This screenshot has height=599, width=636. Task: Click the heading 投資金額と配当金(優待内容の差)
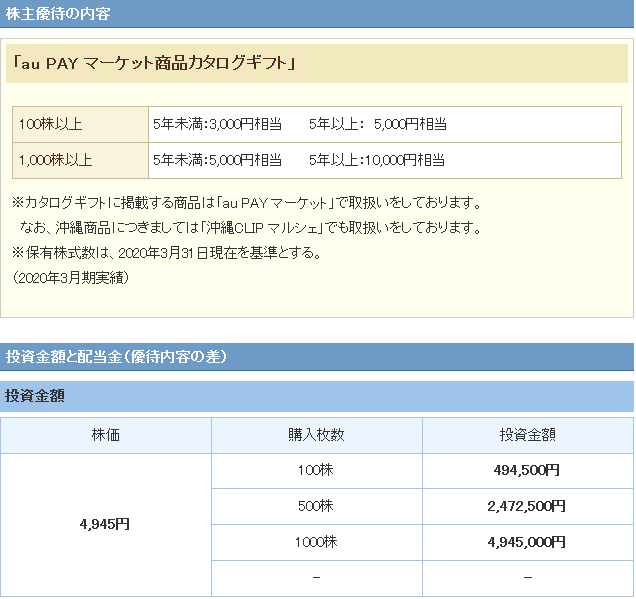point(116,357)
